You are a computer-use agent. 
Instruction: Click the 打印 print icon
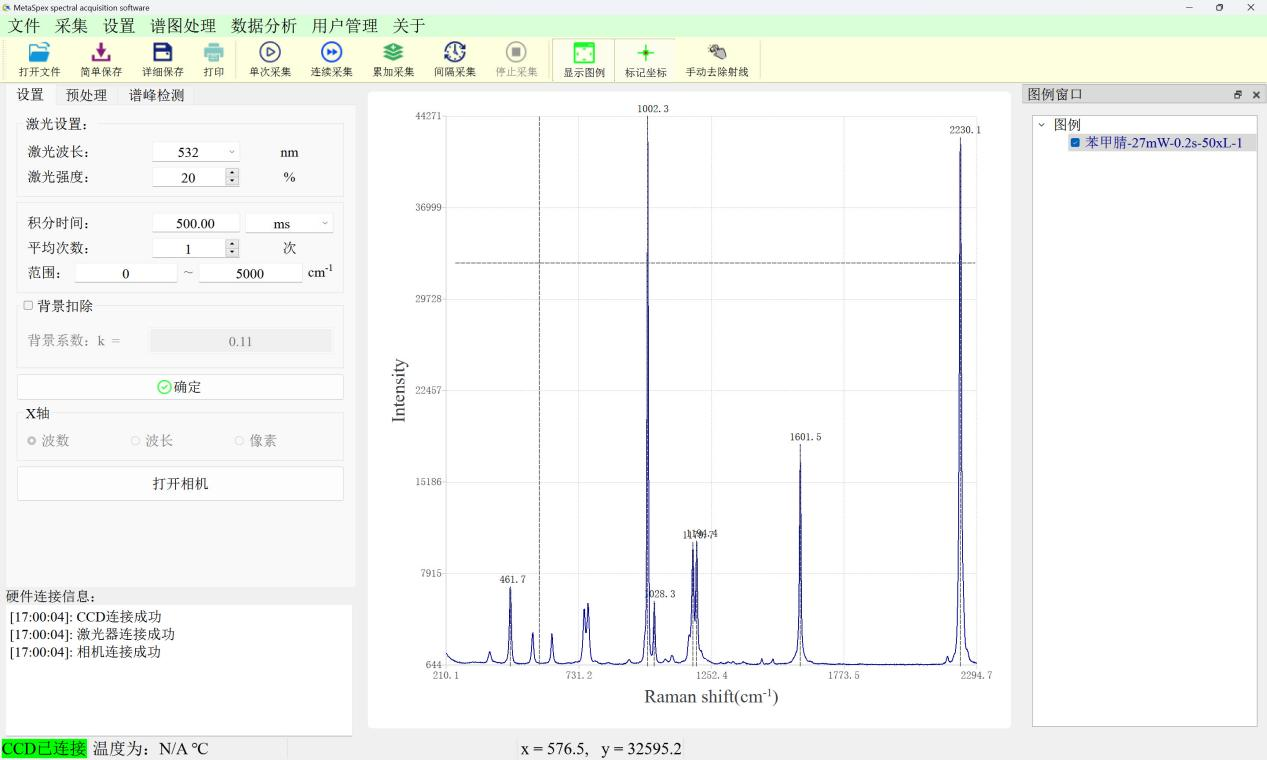tap(214, 59)
